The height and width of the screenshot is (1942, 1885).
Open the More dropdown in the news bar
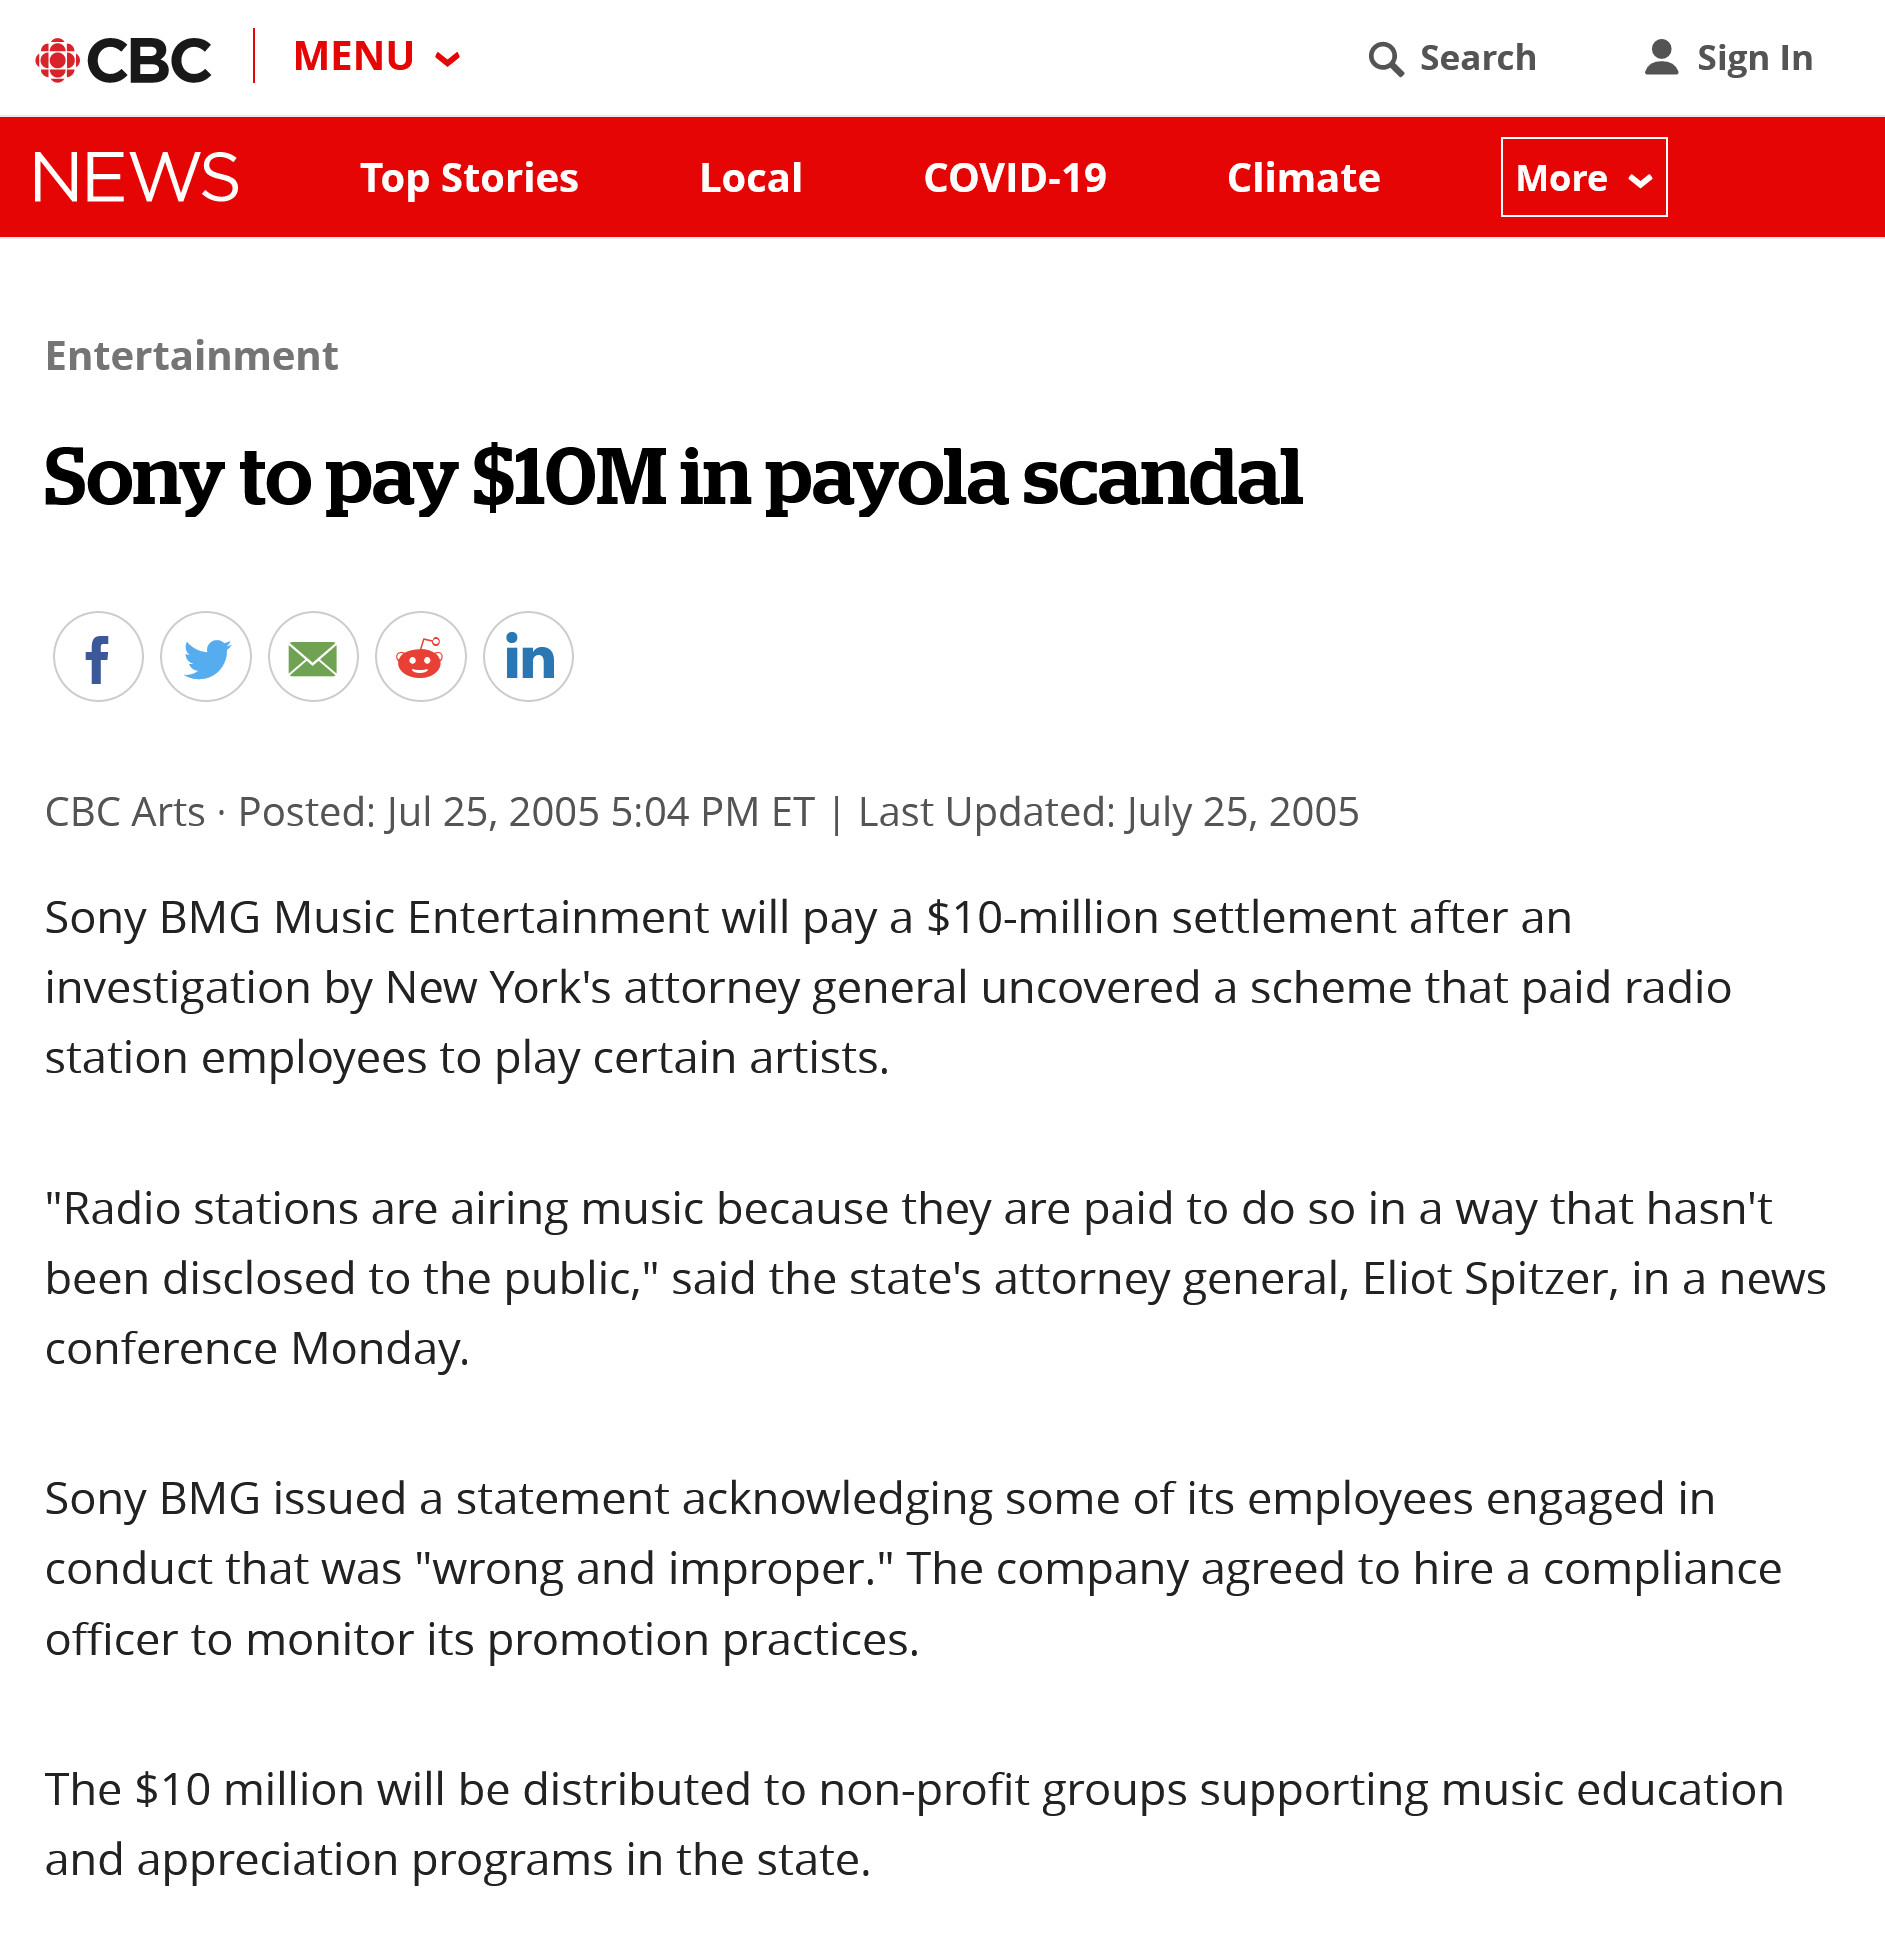click(x=1583, y=178)
